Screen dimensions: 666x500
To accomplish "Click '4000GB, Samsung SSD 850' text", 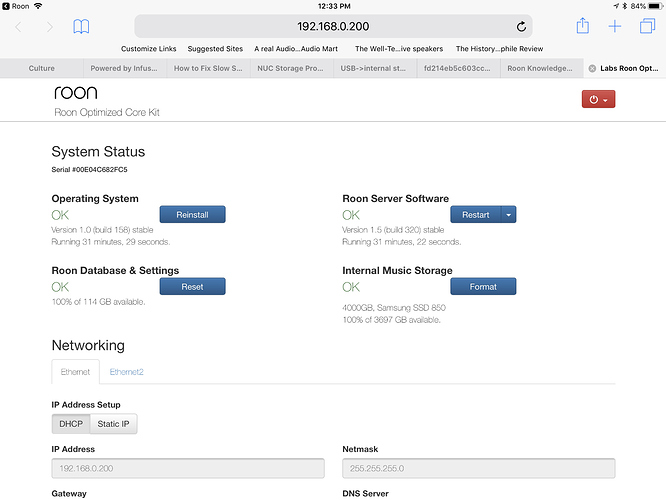I will coord(394,308).
